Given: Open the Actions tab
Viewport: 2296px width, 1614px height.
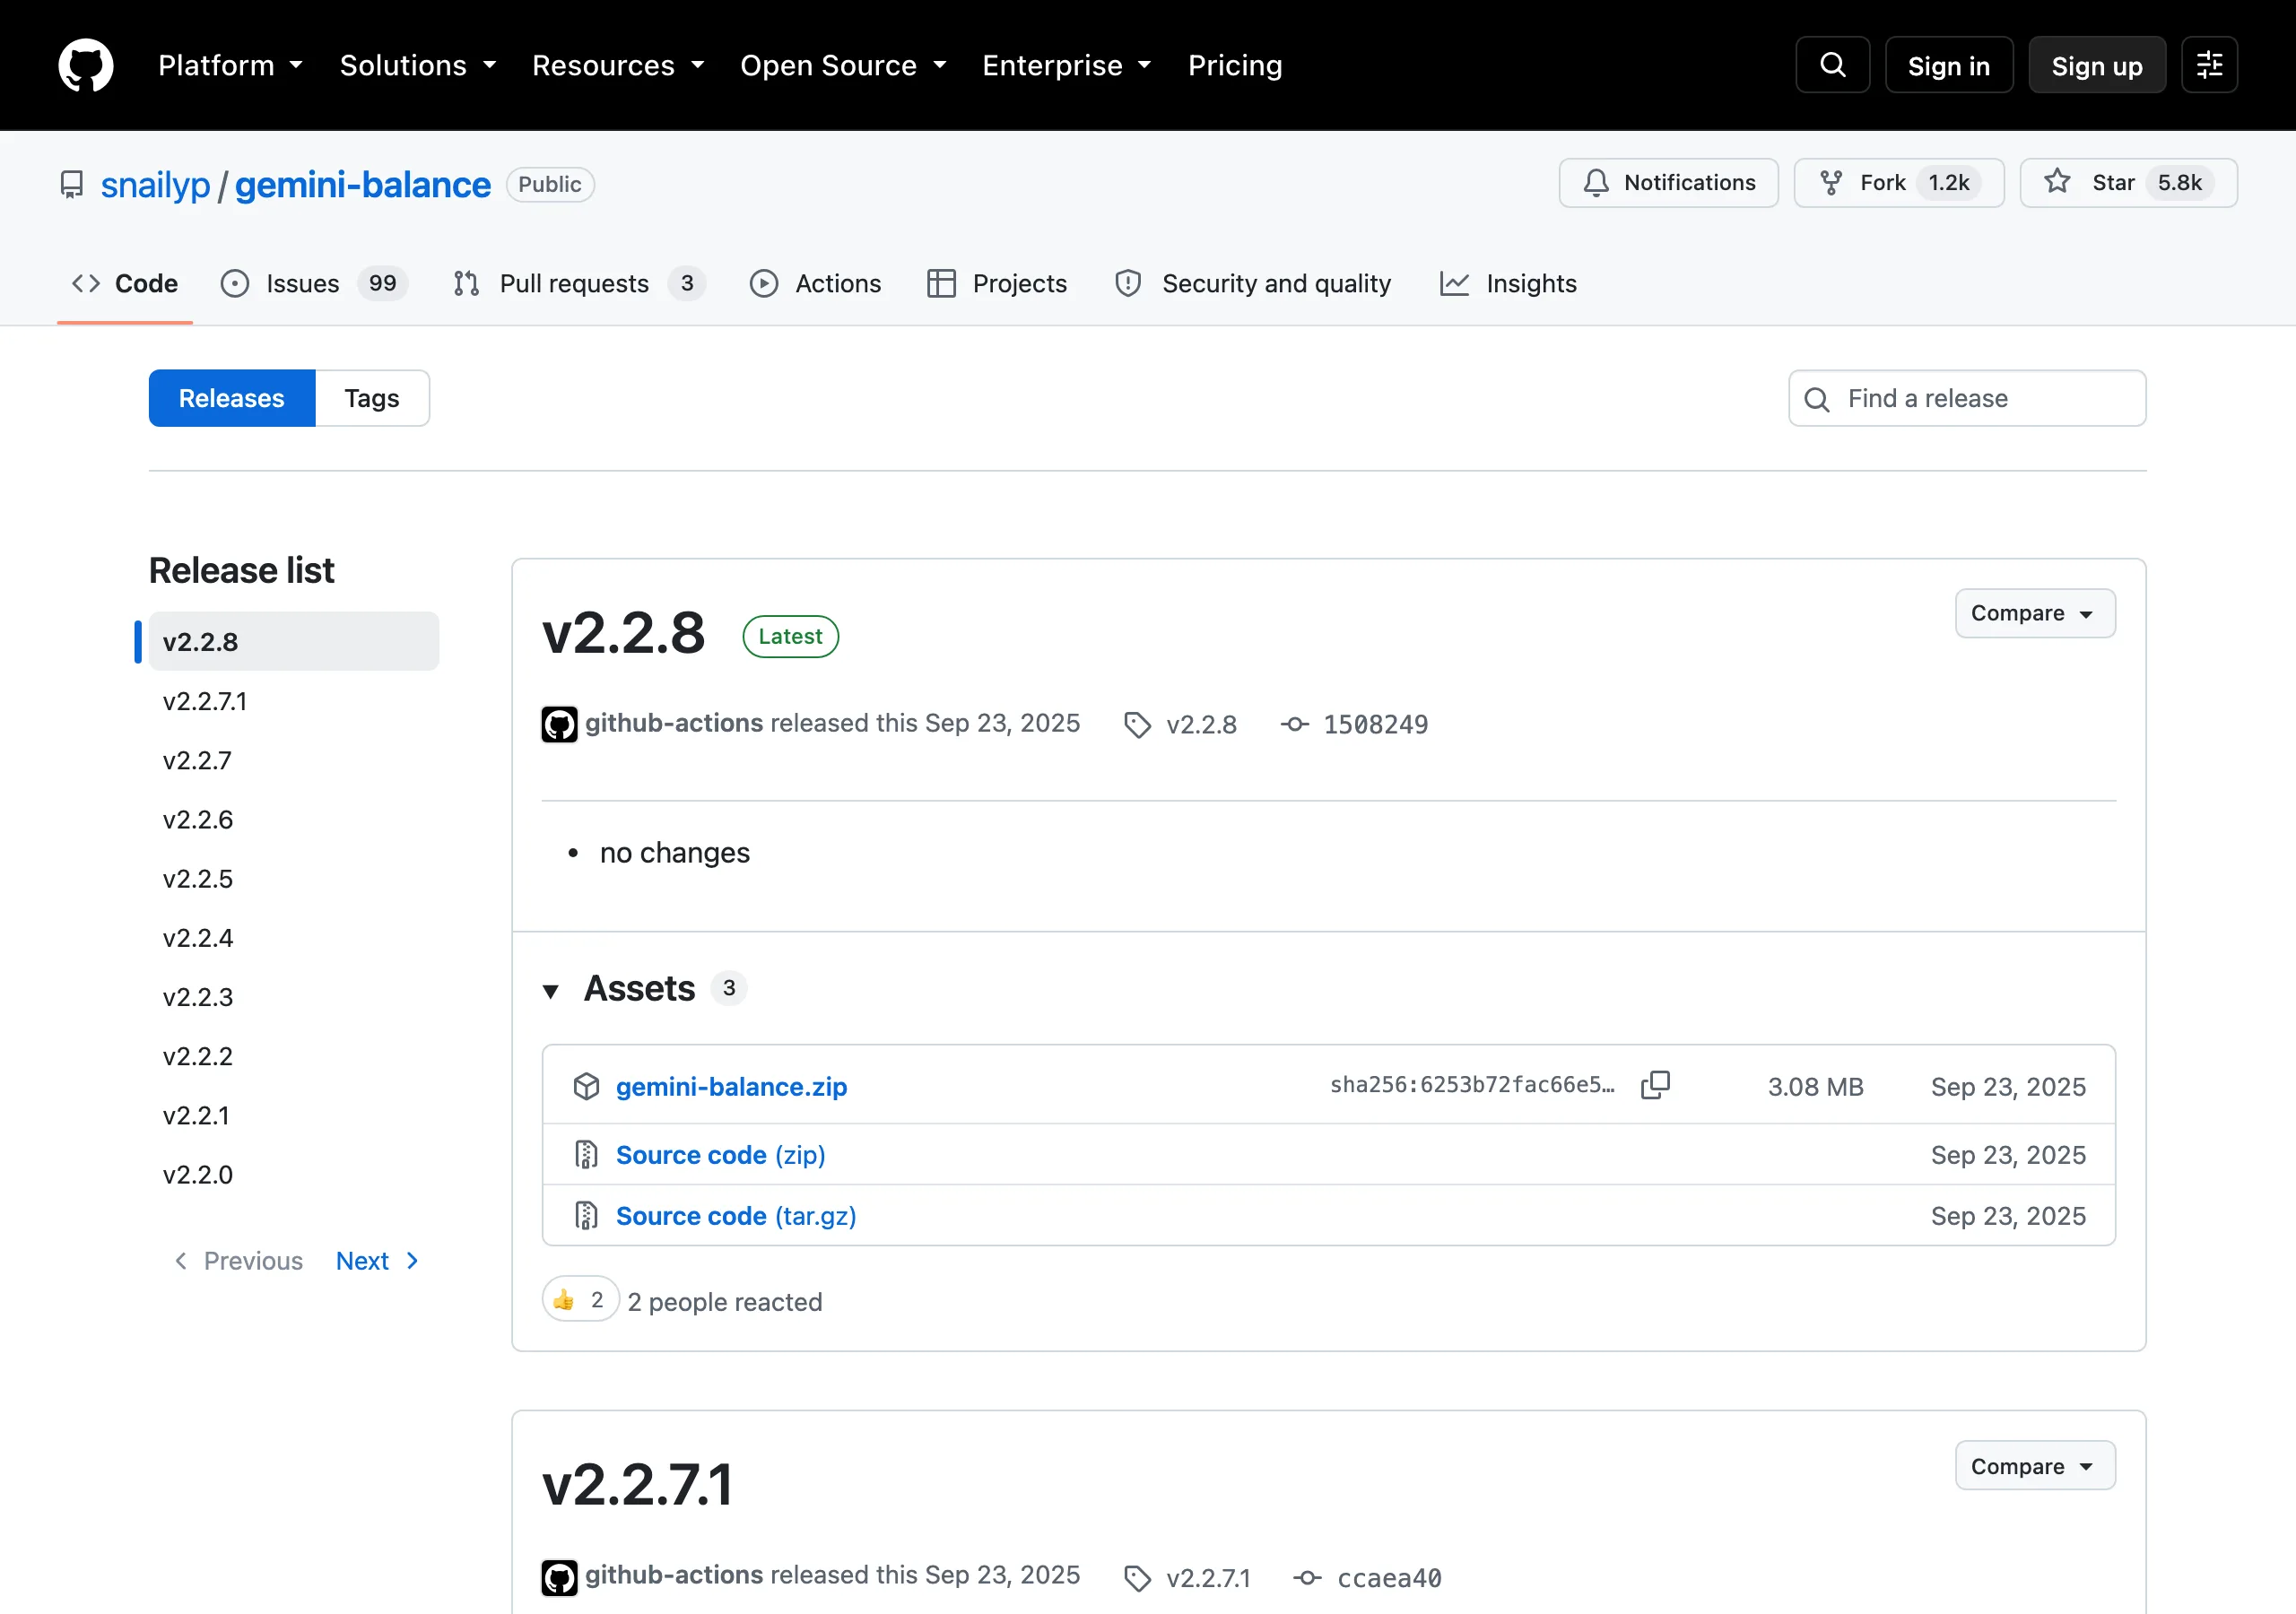Looking at the screenshot, I should 816,284.
